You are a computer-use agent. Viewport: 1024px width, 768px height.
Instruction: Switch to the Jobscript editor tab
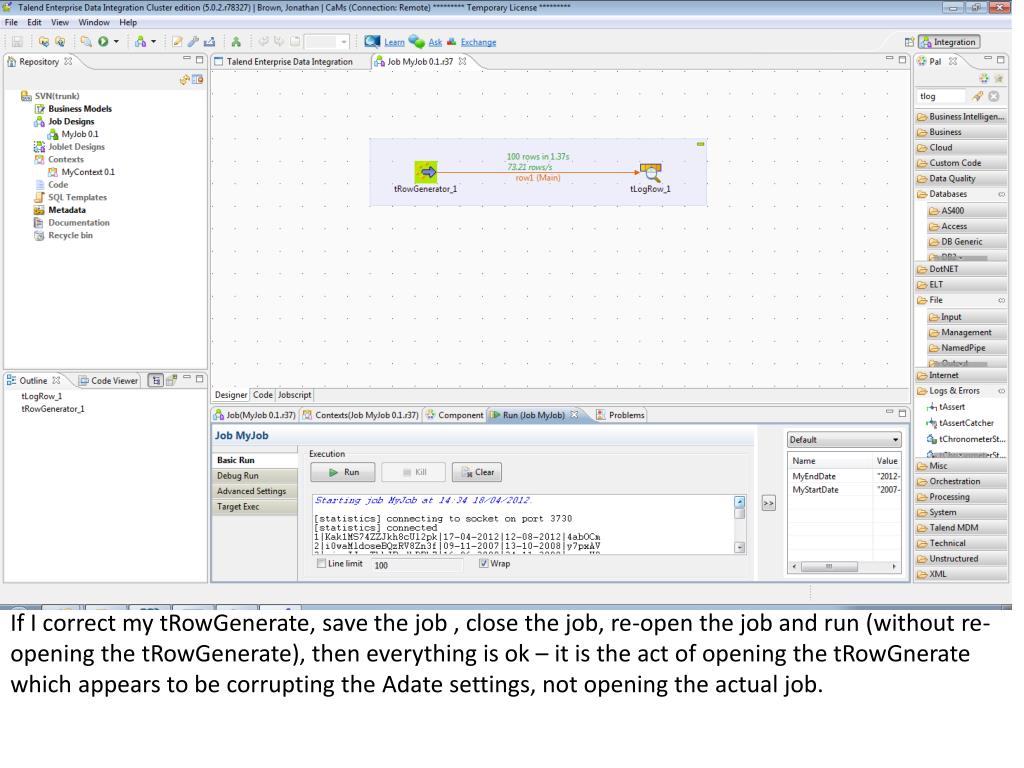coord(295,395)
